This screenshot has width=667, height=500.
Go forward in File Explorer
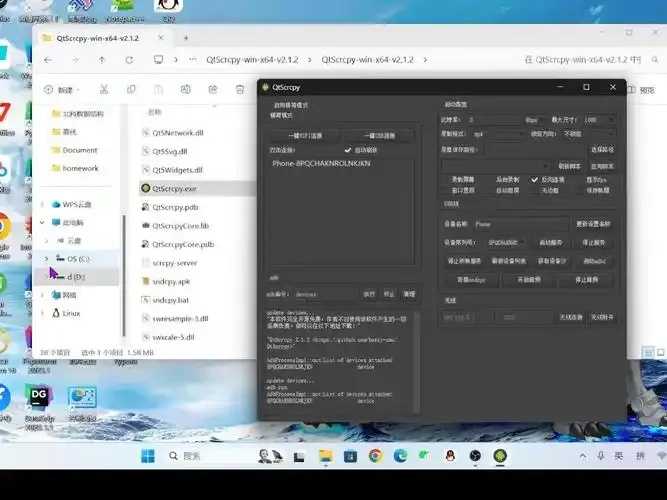click(75, 60)
